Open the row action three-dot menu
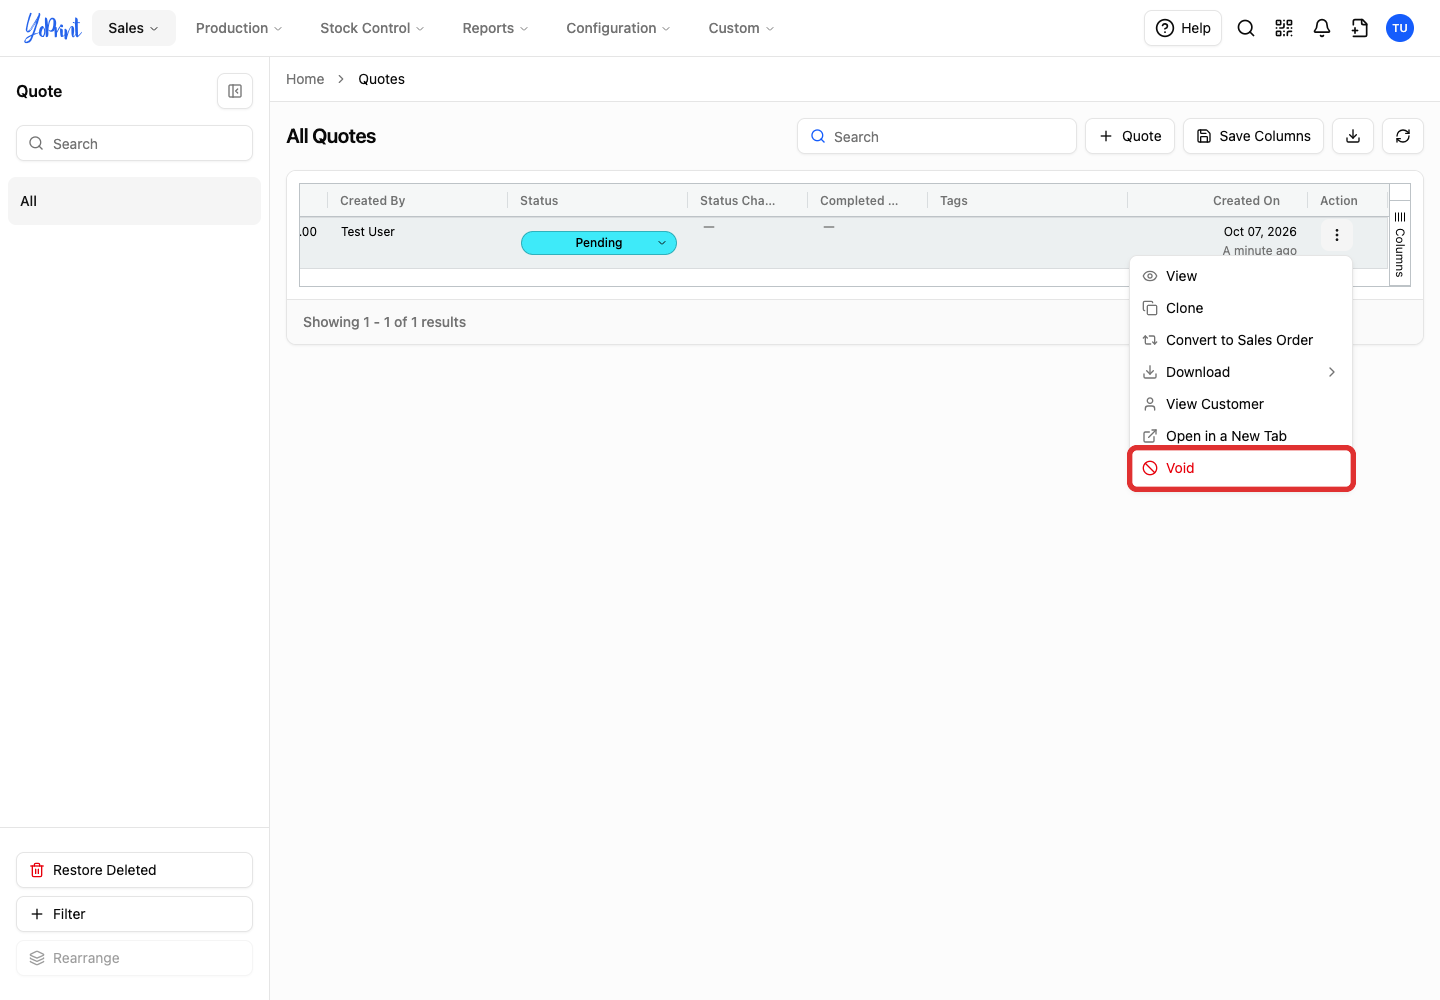The width and height of the screenshot is (1440, 1000). point(1337,235)
